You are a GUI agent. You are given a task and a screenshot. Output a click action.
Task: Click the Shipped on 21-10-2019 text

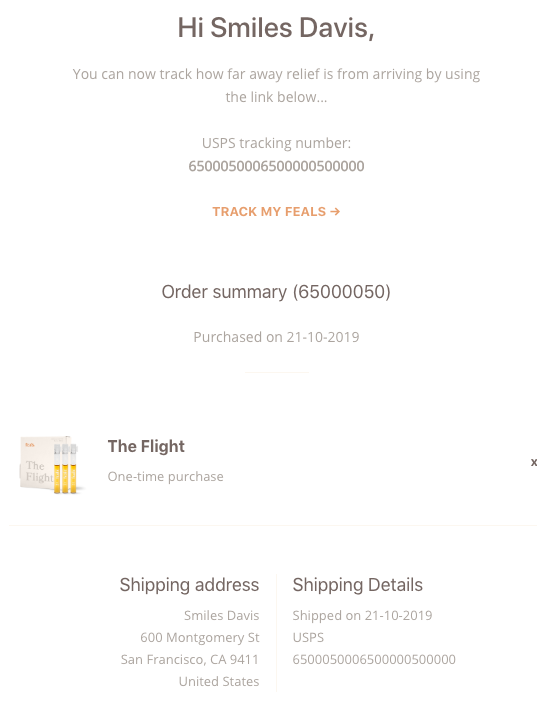point(362,615)
